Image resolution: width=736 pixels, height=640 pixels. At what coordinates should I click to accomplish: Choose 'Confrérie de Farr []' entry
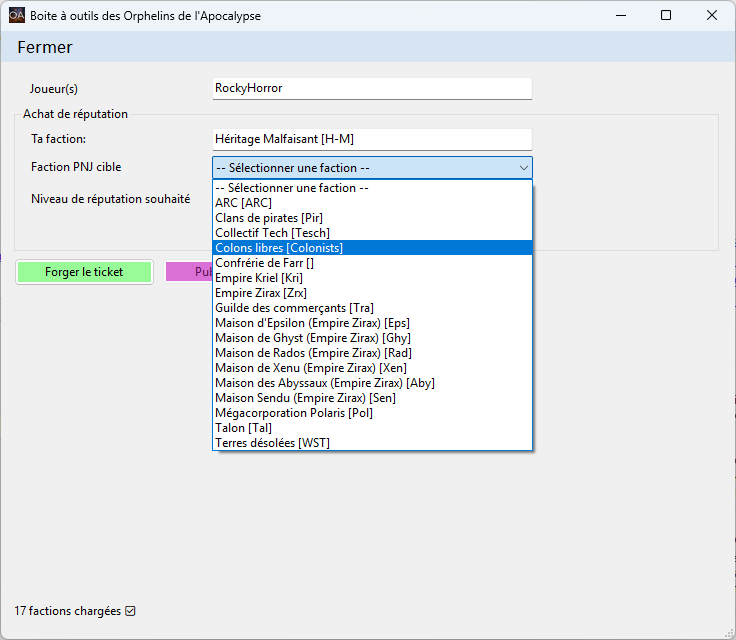(264, 263)
